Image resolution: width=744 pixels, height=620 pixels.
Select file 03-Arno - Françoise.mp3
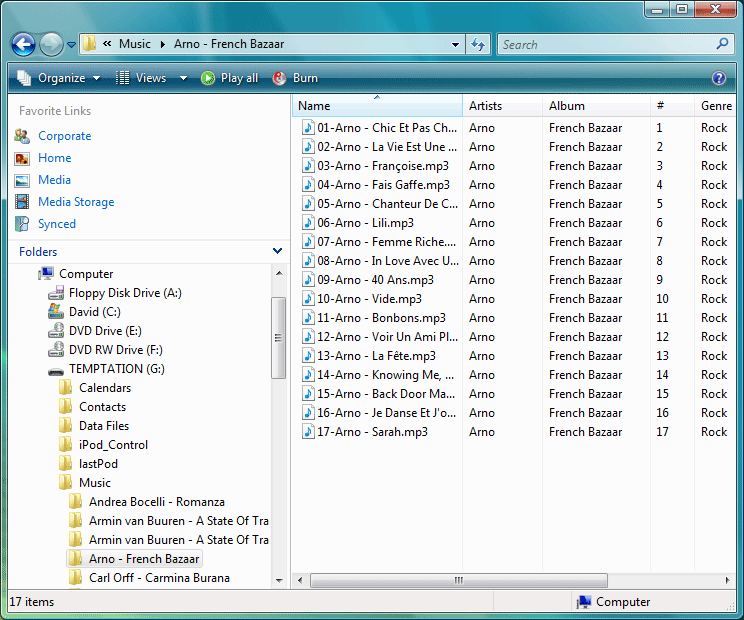[383, 166]
